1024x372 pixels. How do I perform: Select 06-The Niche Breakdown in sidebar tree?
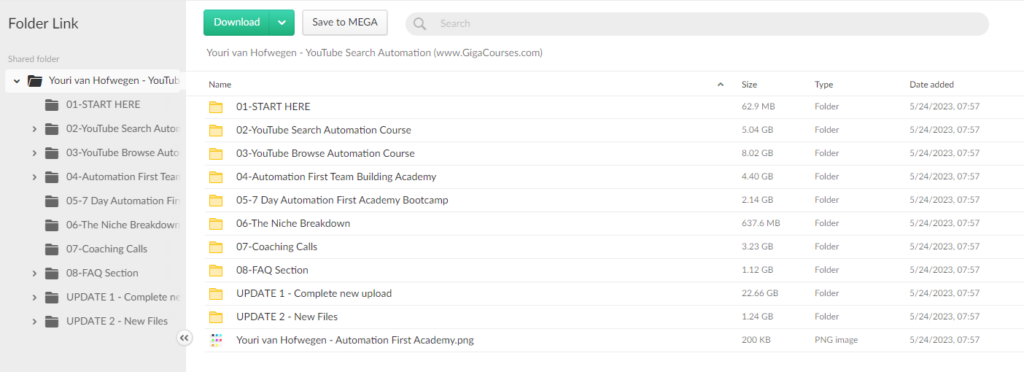(x=123, y=225)
